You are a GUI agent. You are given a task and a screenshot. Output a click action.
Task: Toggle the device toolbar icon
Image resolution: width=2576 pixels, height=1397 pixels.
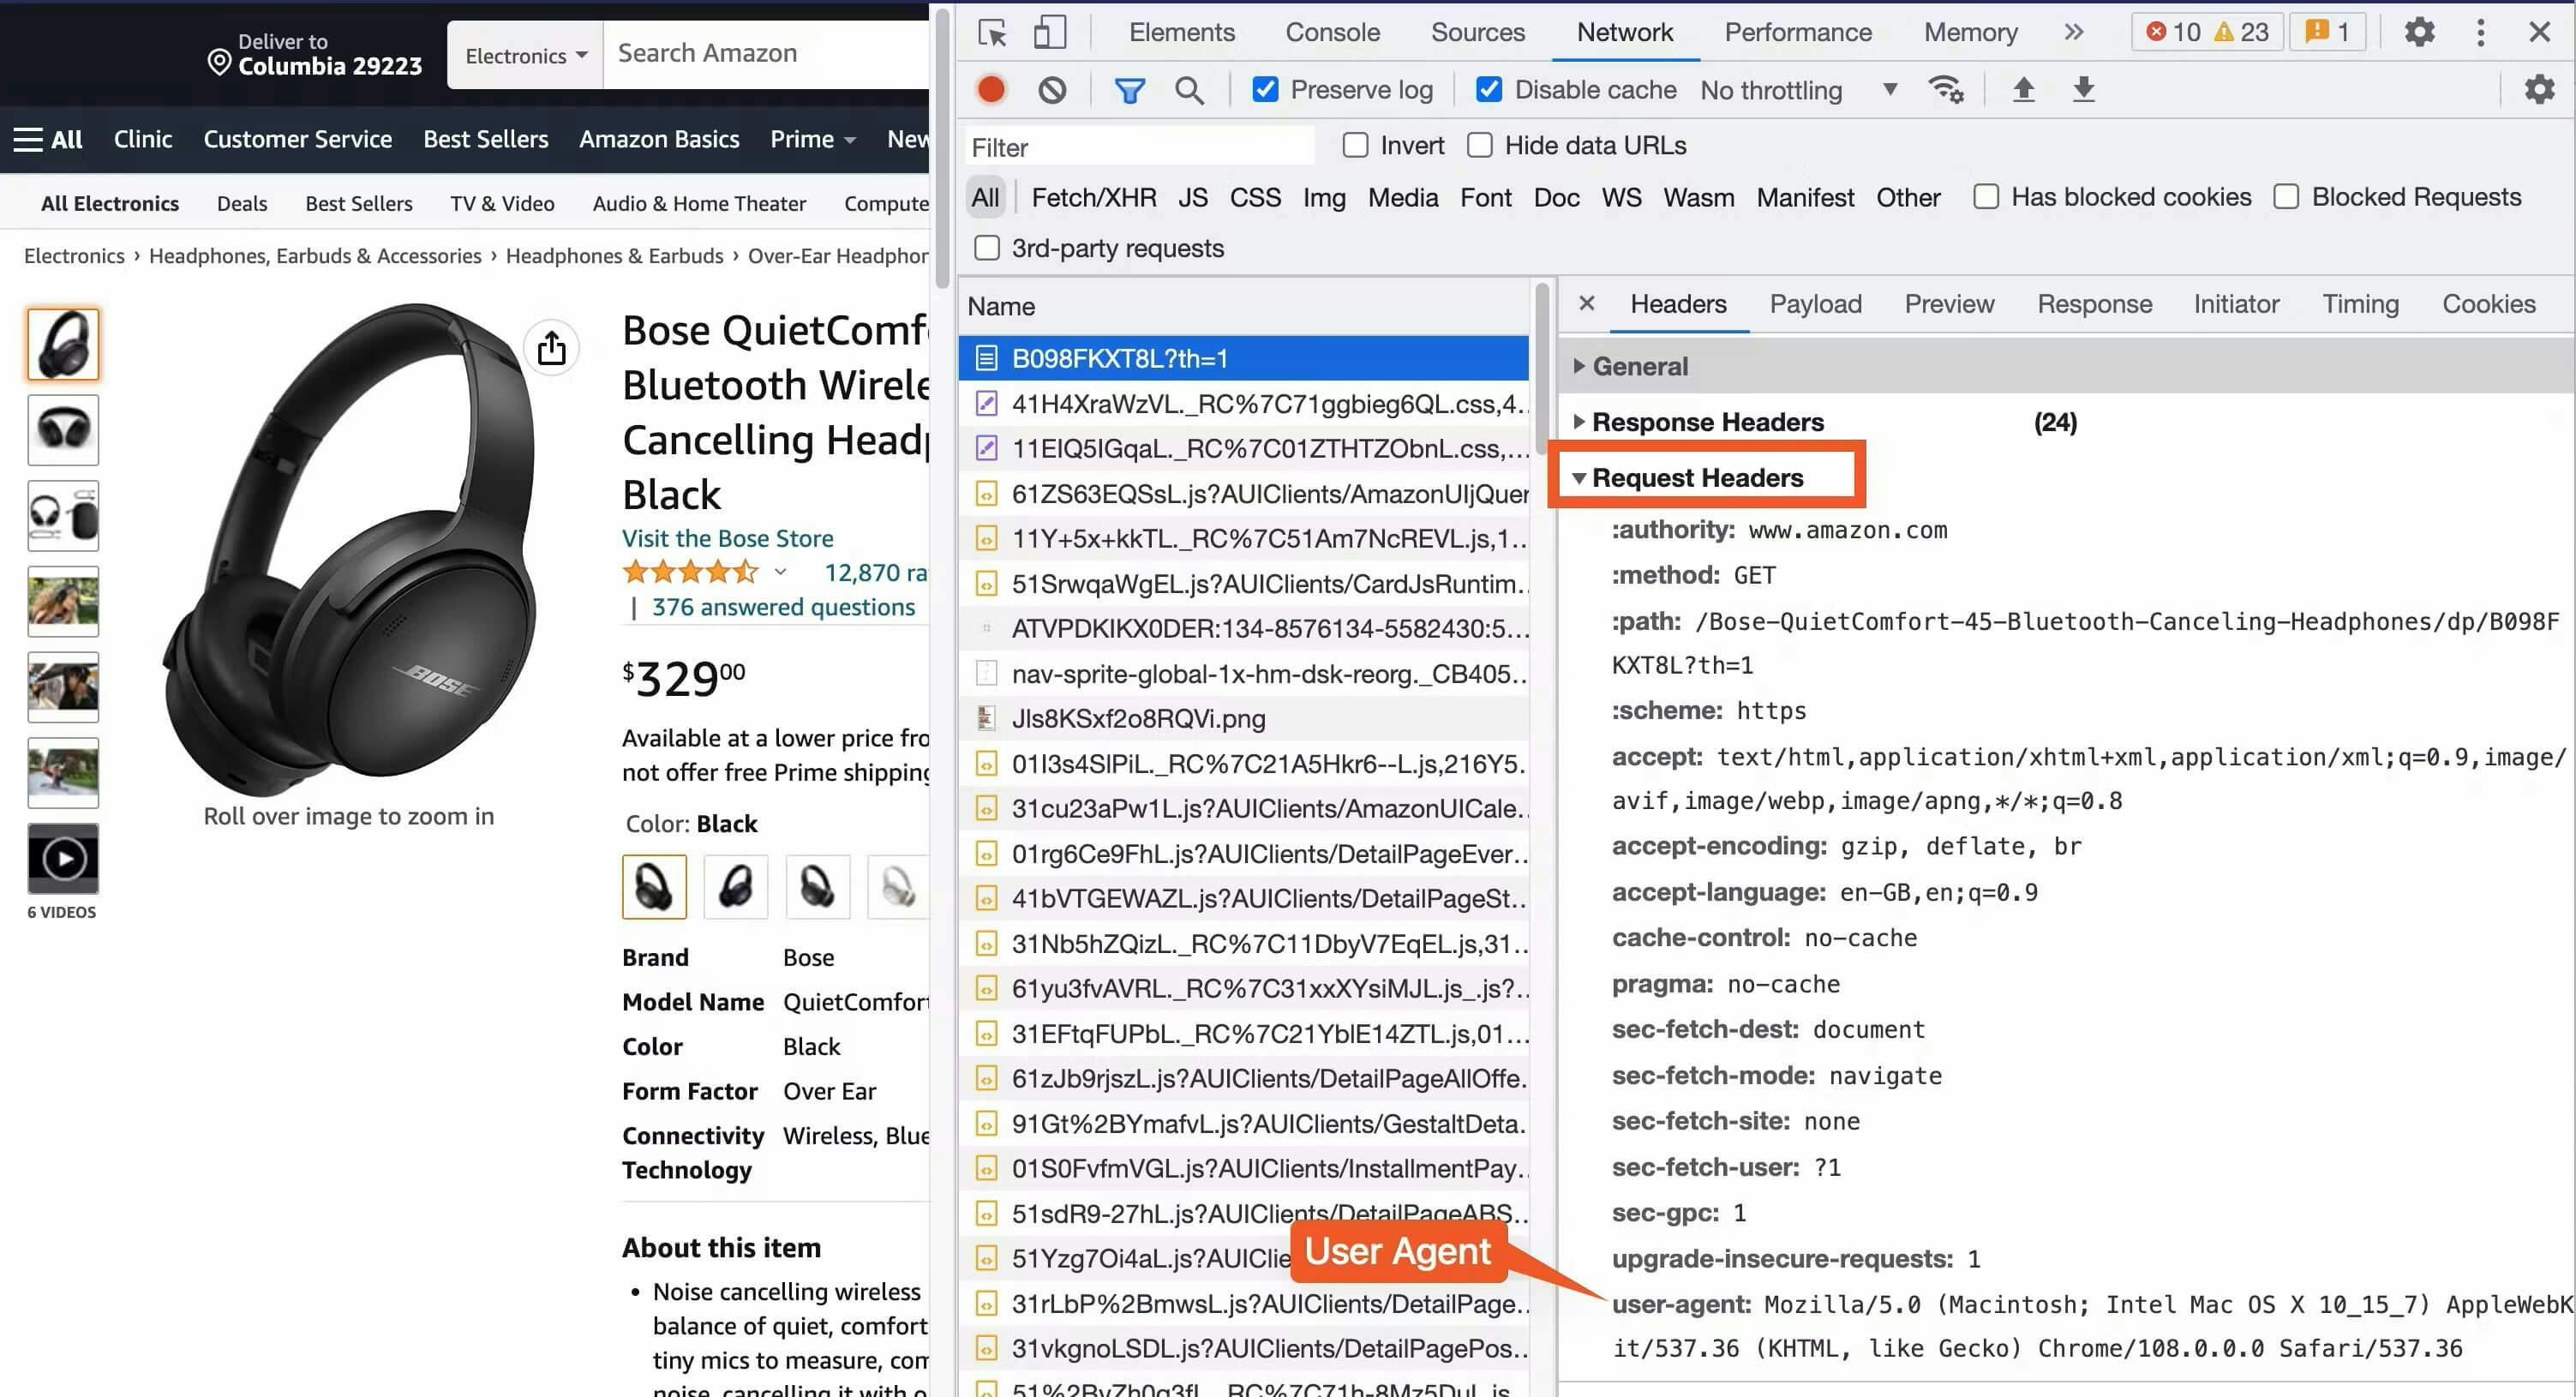[1048, 32]
